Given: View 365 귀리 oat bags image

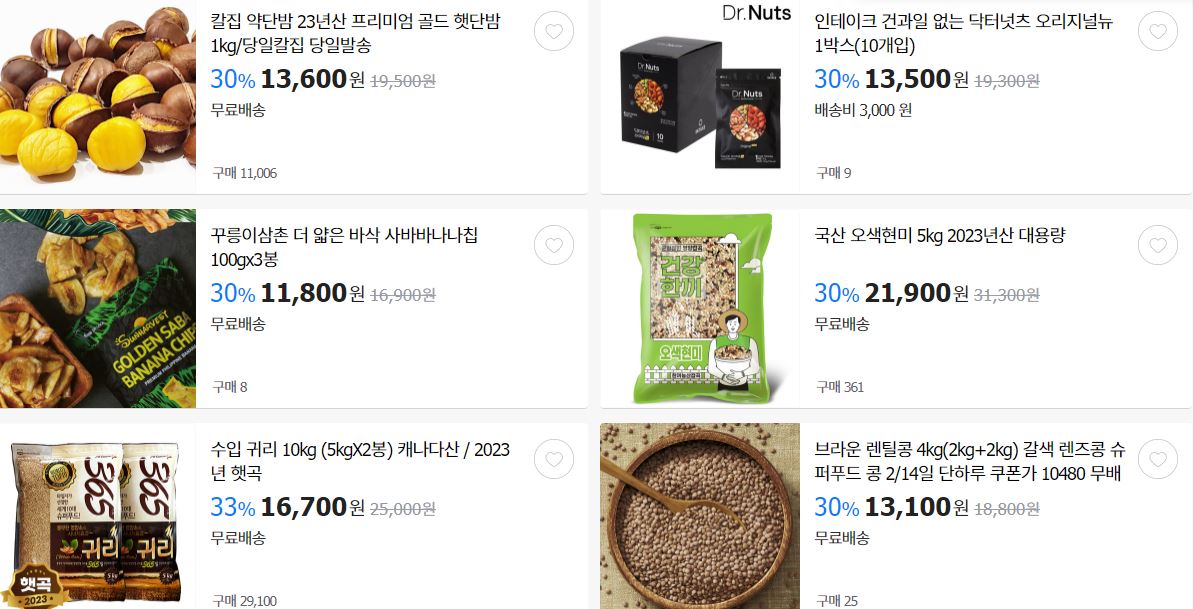Looking at the screenshot, I should (x=97, y=516).
